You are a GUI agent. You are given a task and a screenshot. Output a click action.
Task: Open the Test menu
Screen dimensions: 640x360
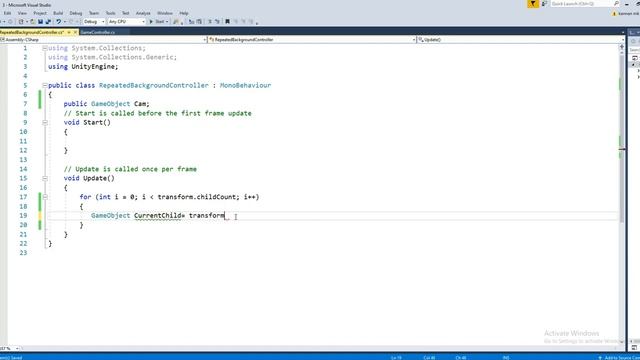pyautogui.click(x=125, y=13)
